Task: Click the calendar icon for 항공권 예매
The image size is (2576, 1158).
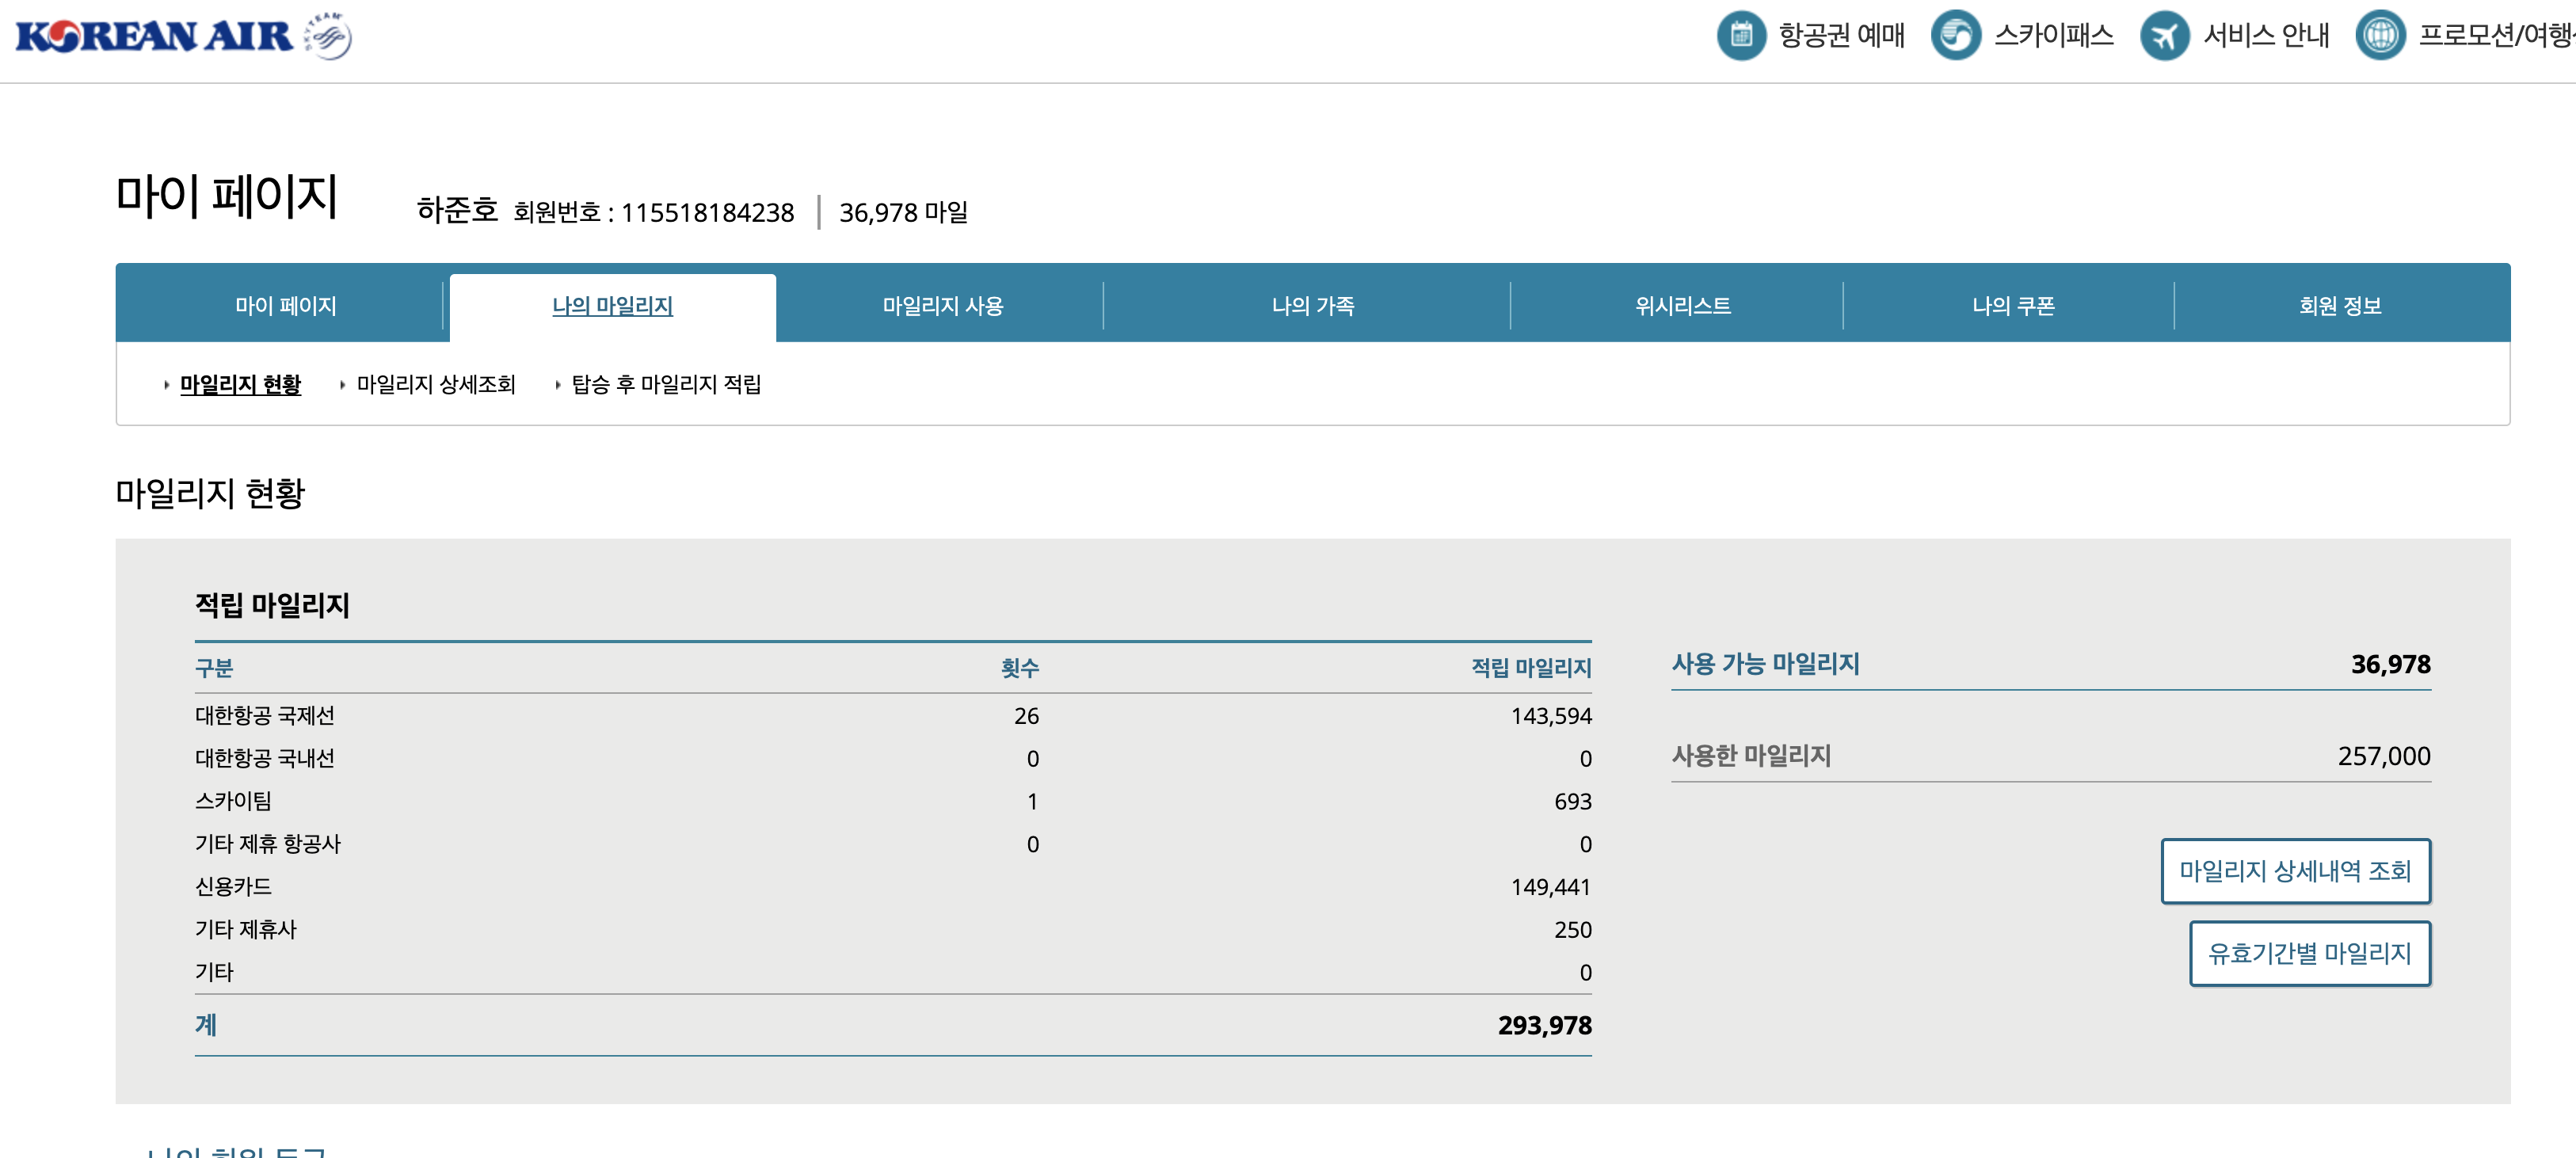Action: coord(1741,36)
